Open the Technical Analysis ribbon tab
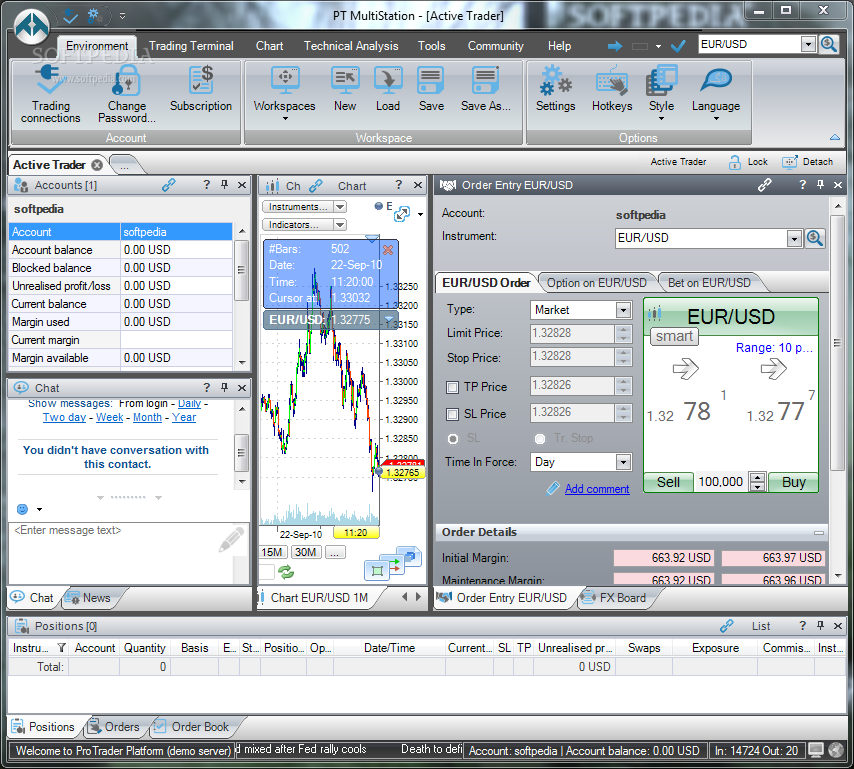 tap(351, 46)
